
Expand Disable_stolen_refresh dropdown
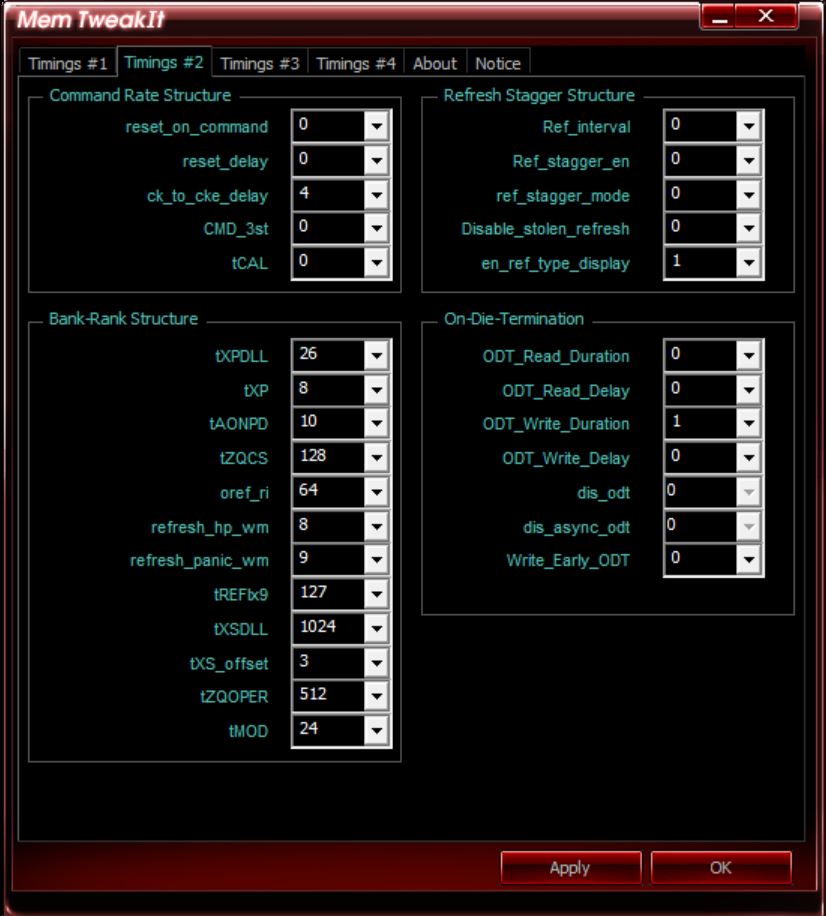tap(748, 228)
